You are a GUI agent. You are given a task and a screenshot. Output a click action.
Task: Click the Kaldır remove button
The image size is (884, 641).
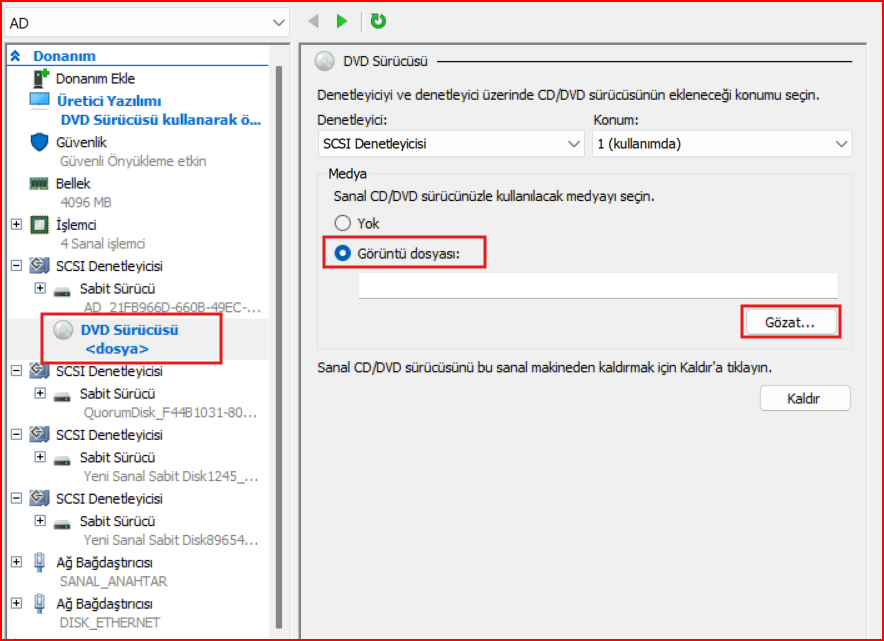click(x=804, y=398)
